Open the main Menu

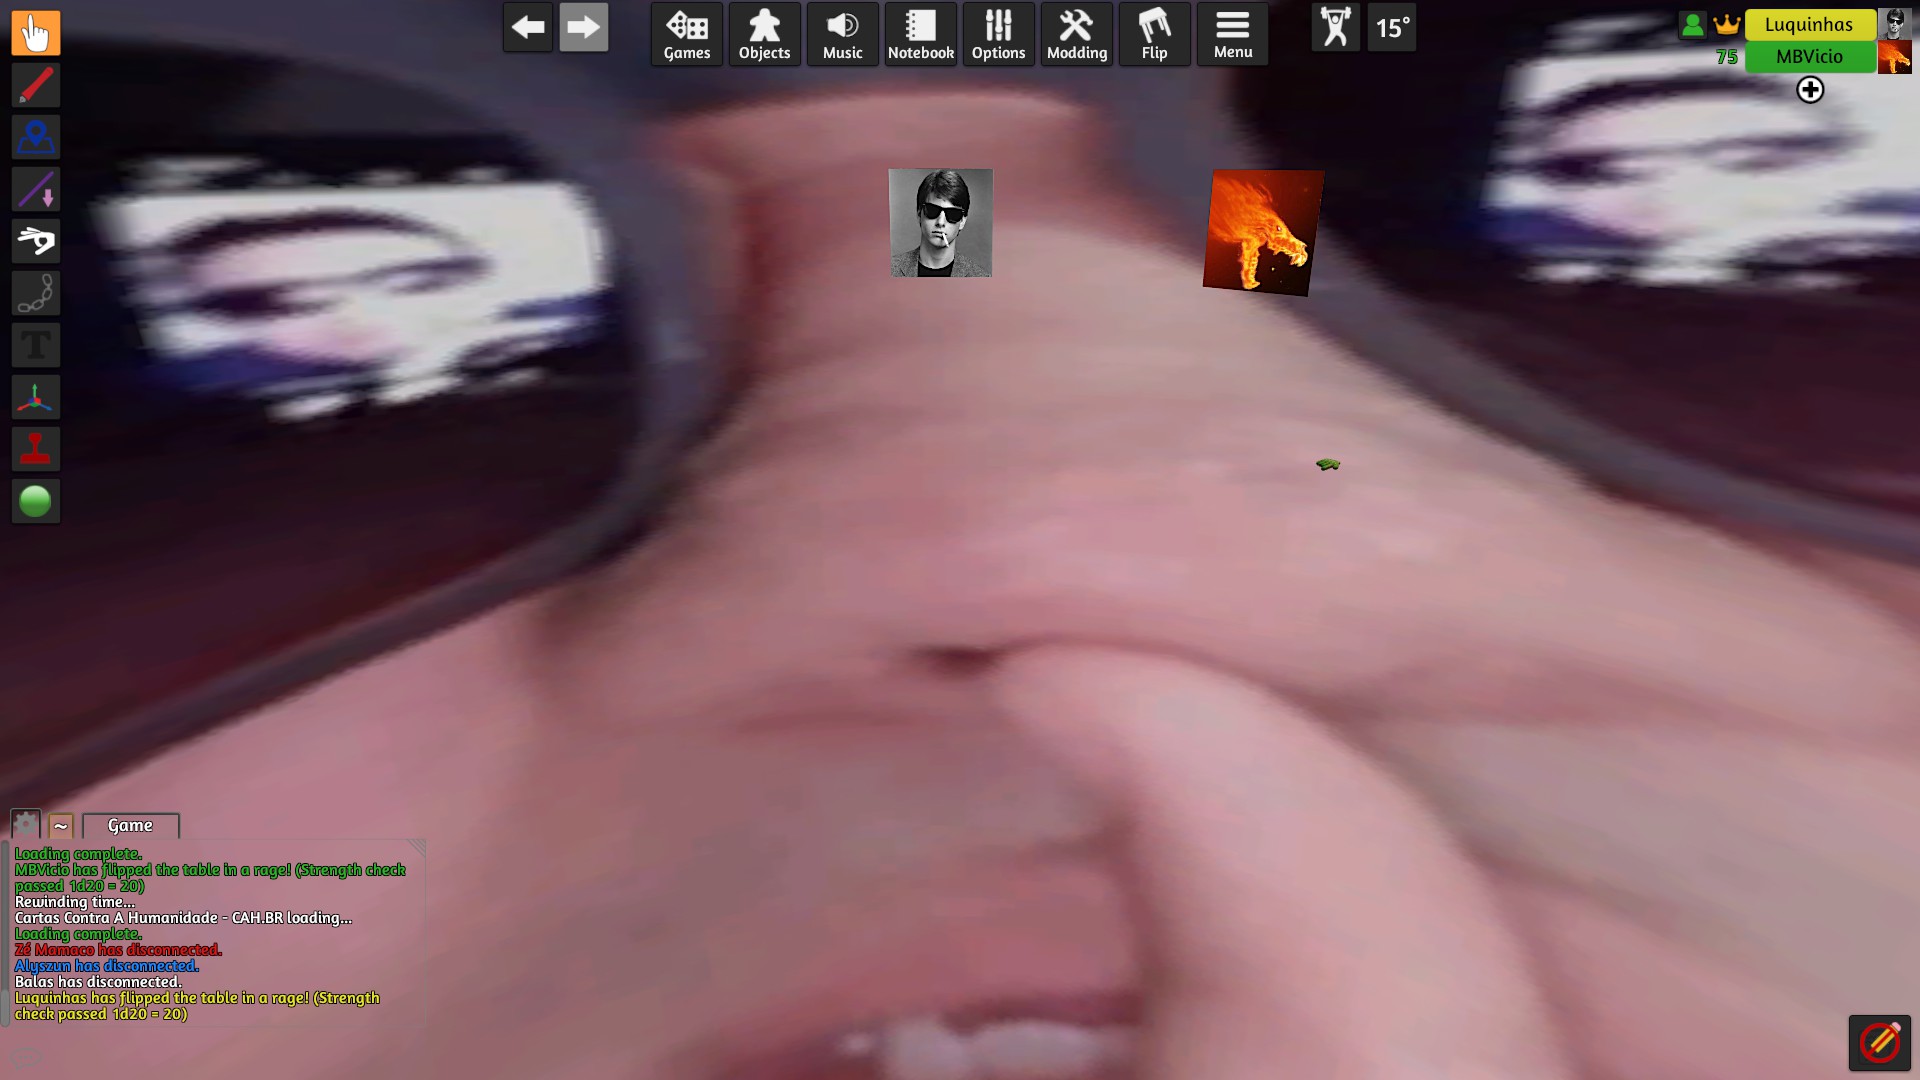click(x=1232, y=35)
